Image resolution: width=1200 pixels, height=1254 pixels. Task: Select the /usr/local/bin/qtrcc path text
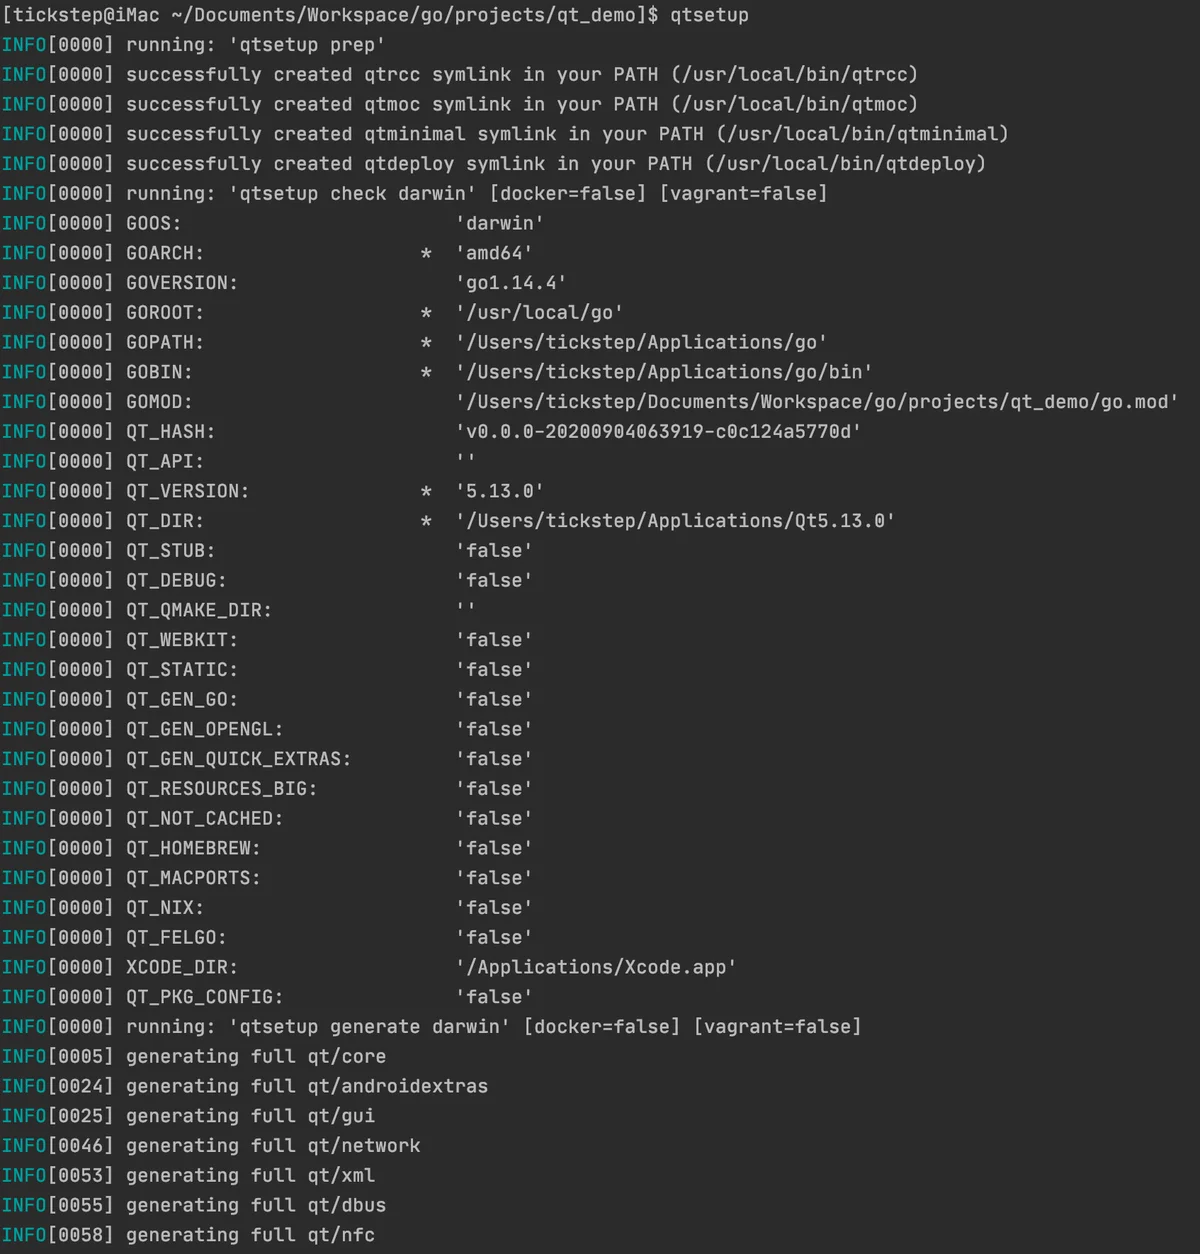click(x=794, y=74)
